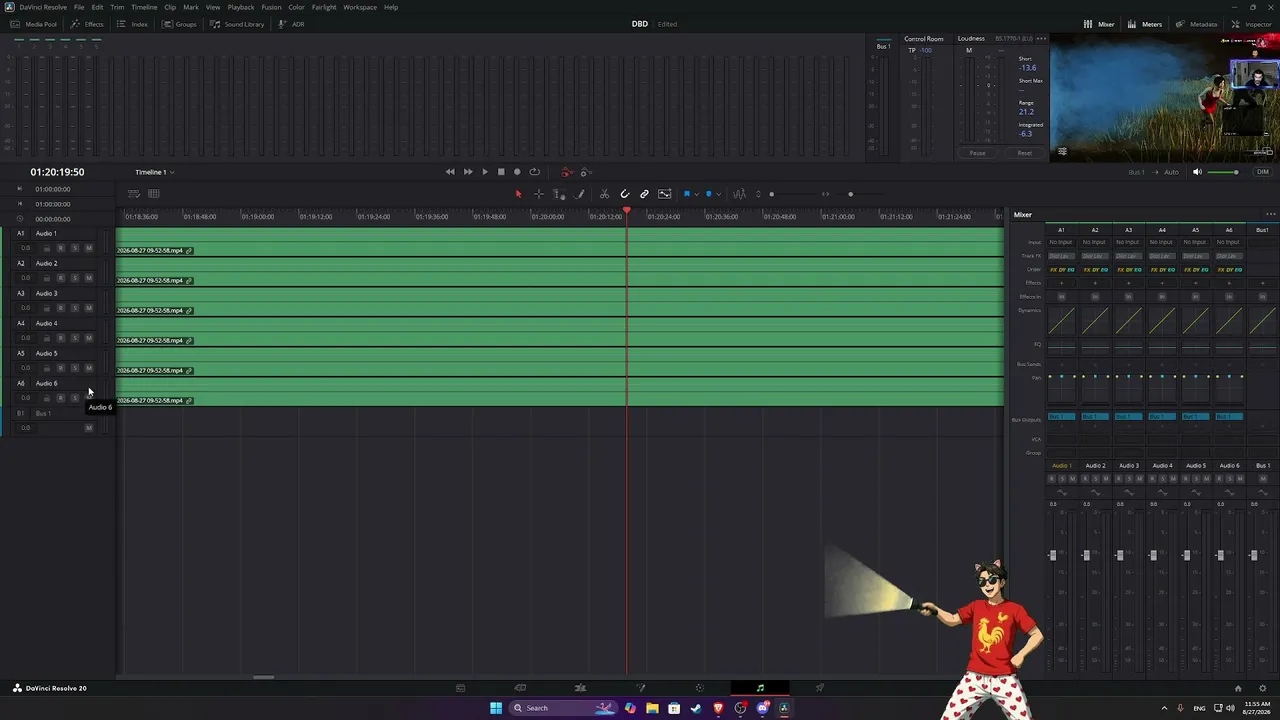Open the Metadata panel
This screenshot has width=1280, height=720.
pyautogui.click(x=1197, y=24)
